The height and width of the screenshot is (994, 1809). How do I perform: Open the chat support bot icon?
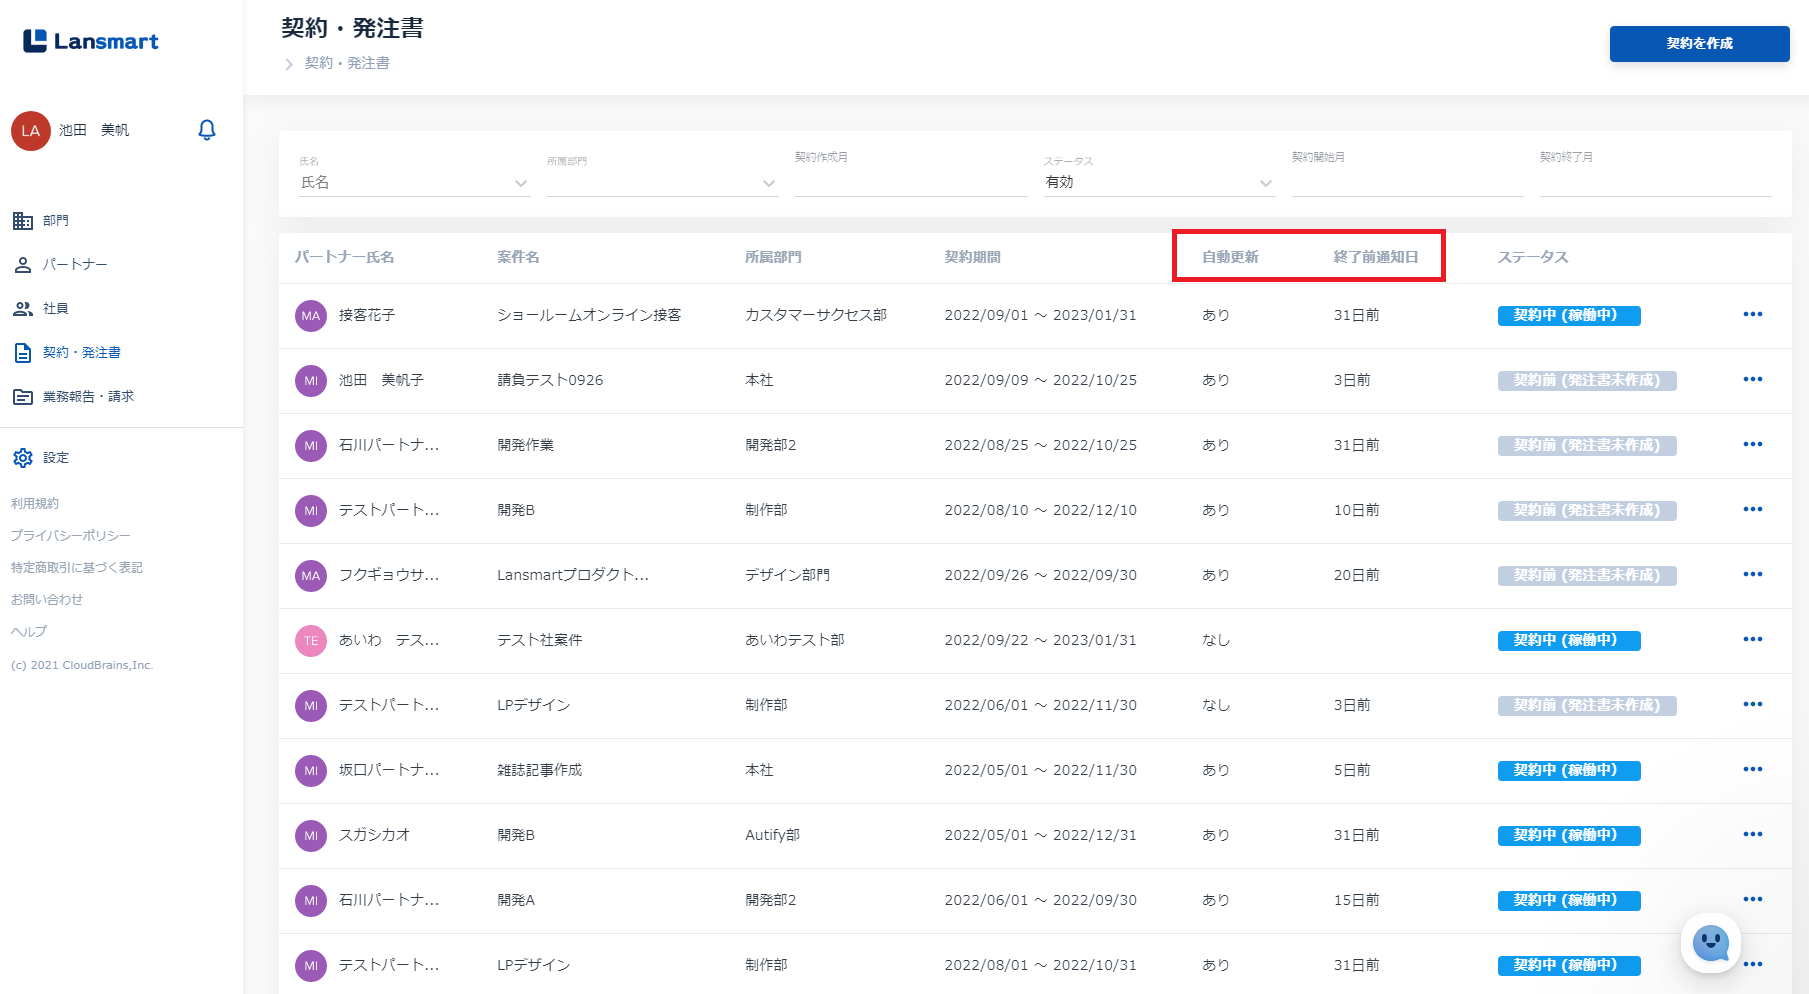tap(1710, 942)
